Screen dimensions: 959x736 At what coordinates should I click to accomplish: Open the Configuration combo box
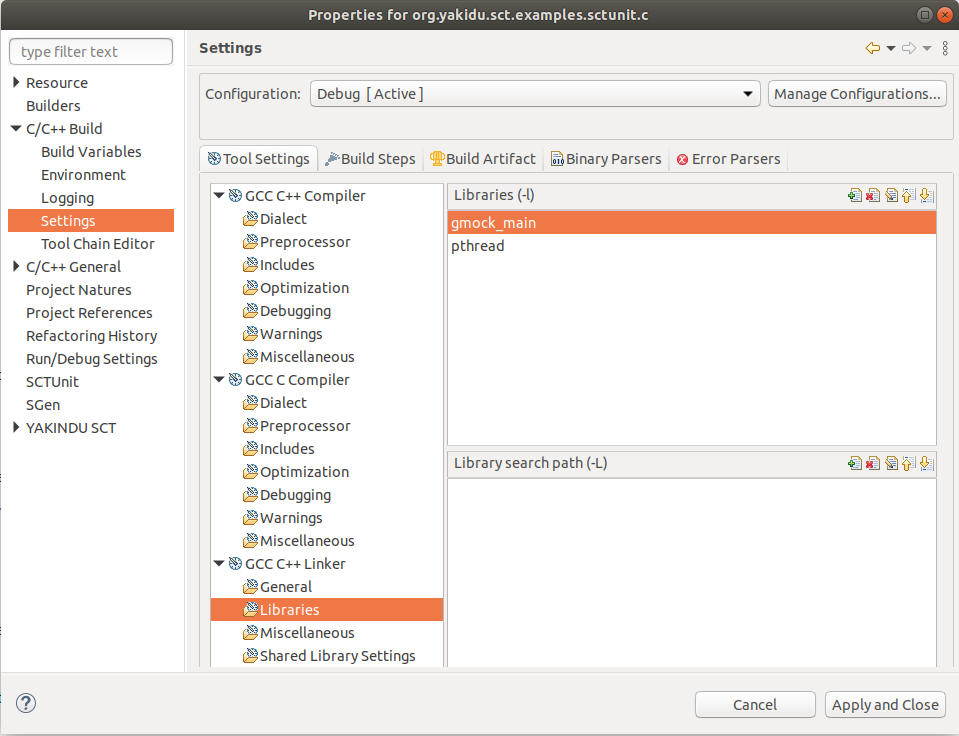535,94
